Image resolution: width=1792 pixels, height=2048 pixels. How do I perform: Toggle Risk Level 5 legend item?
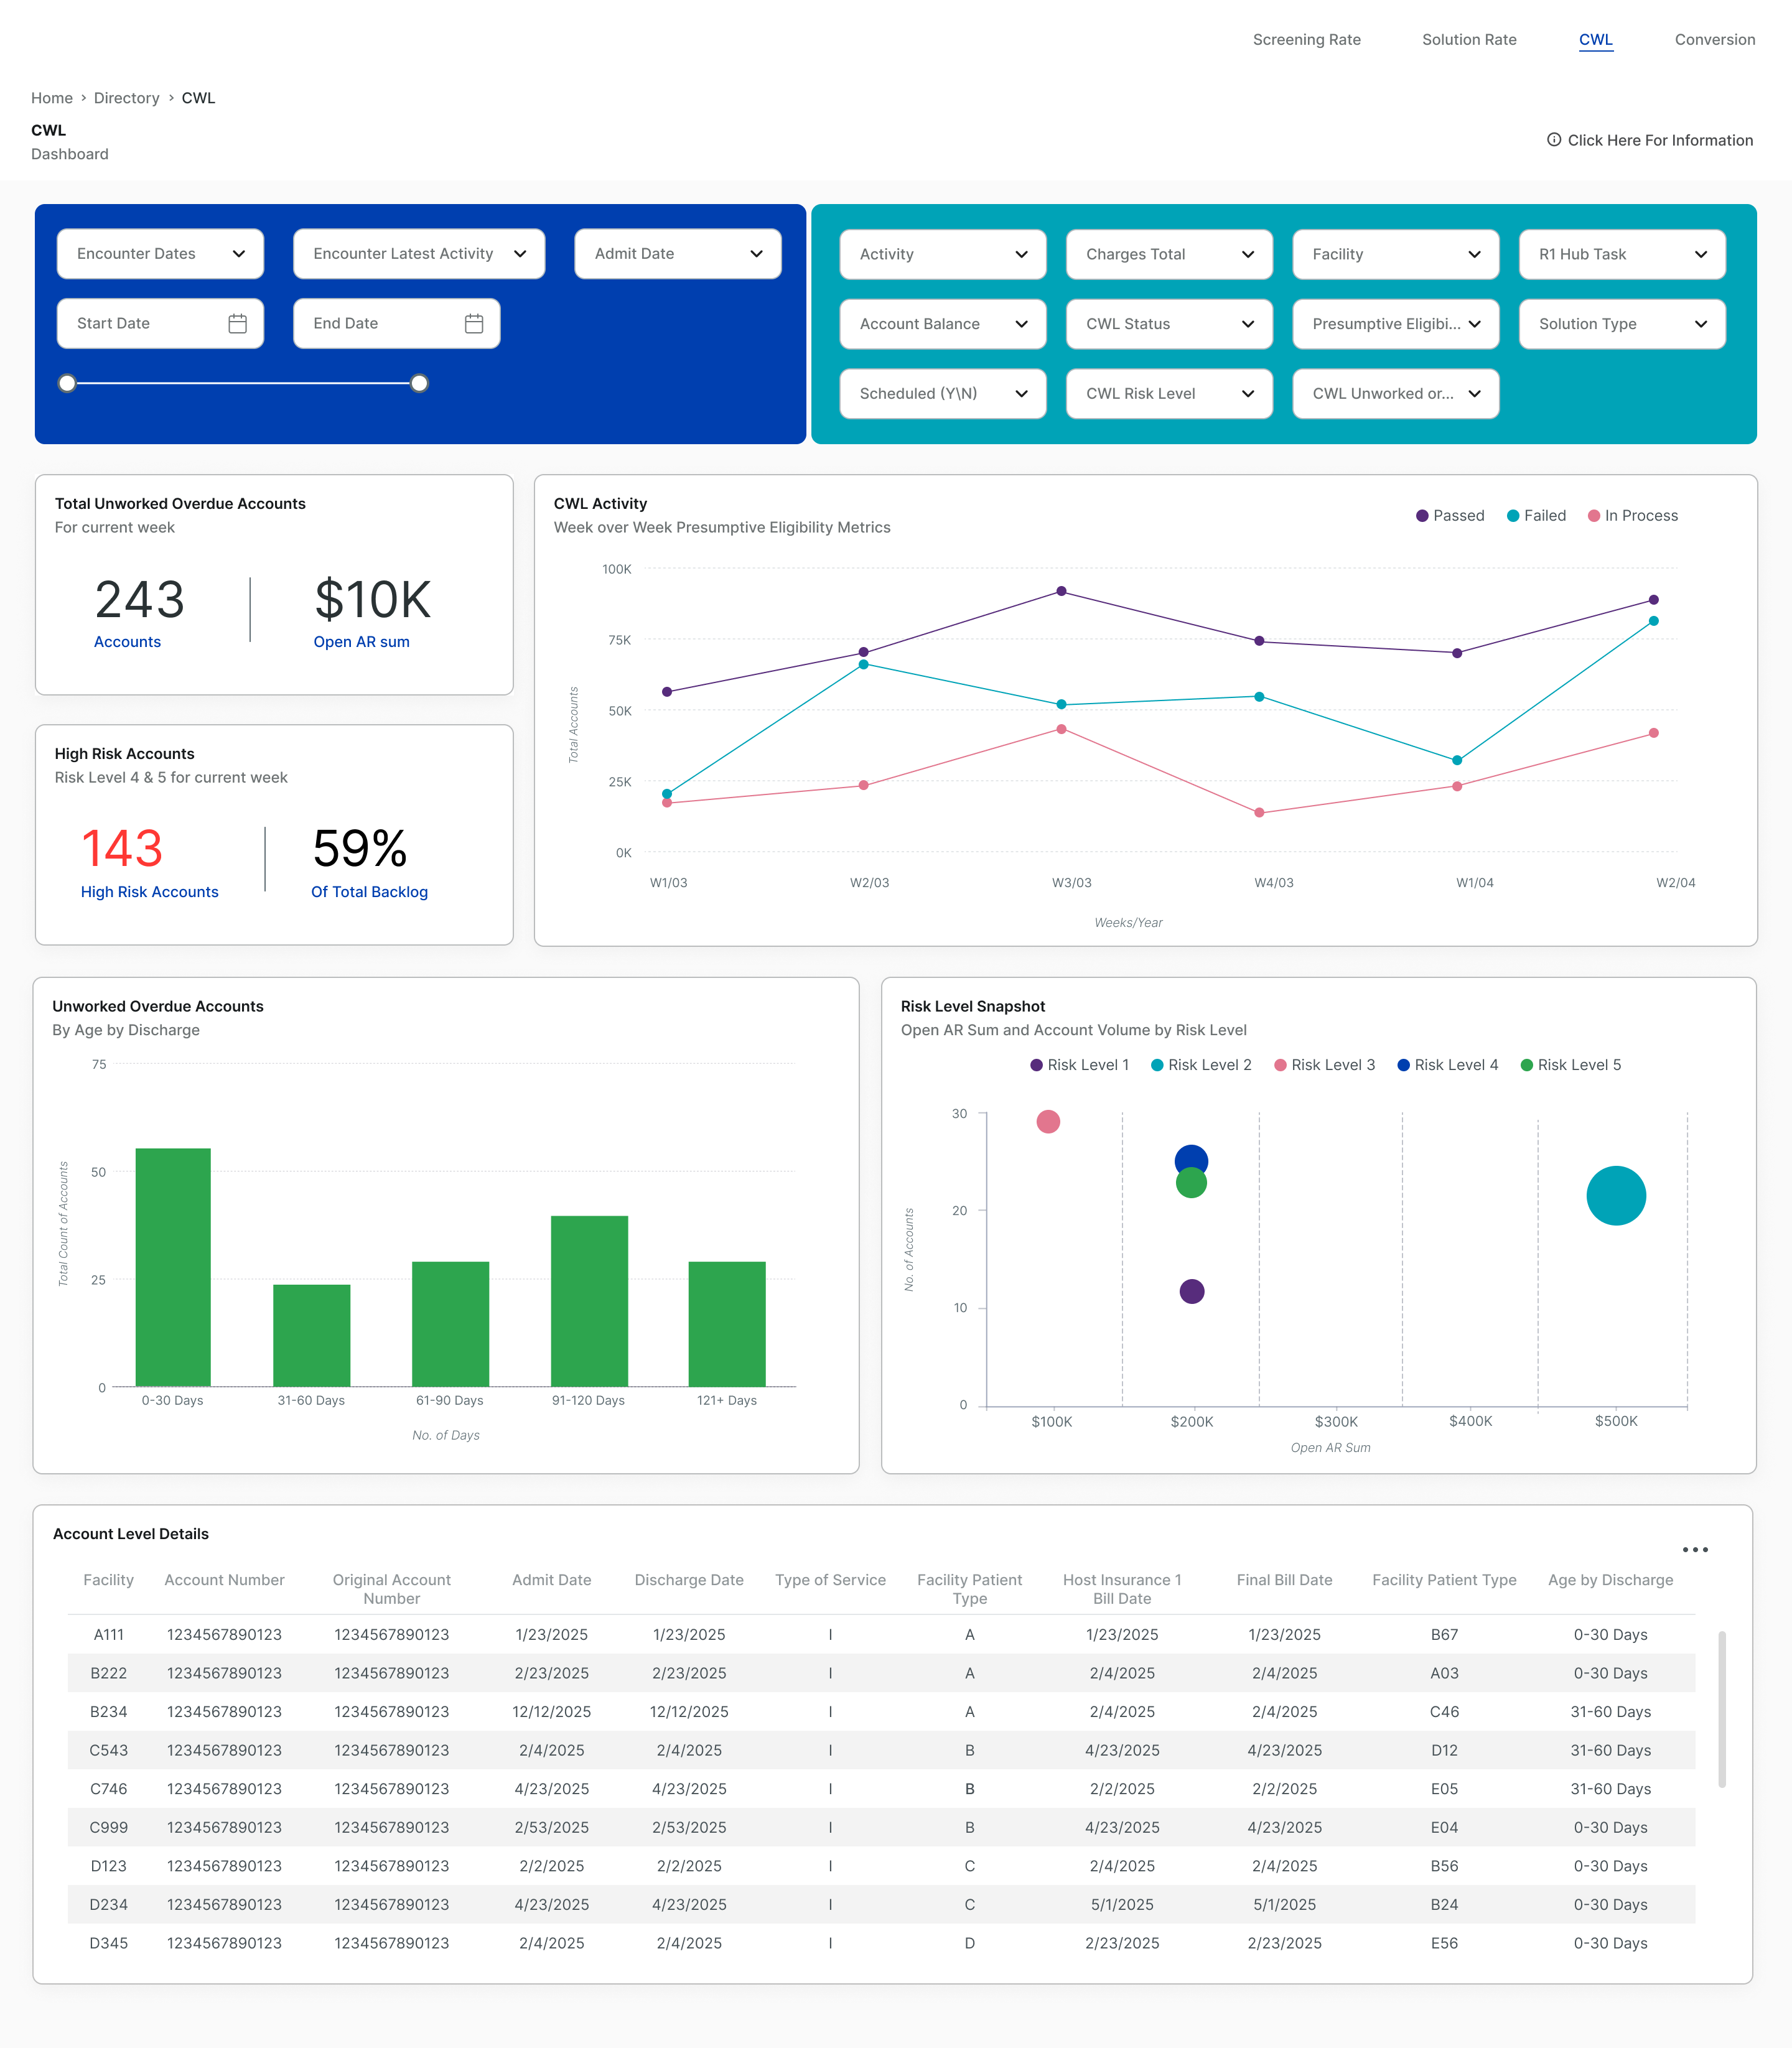click(x=1570, y=1065)
